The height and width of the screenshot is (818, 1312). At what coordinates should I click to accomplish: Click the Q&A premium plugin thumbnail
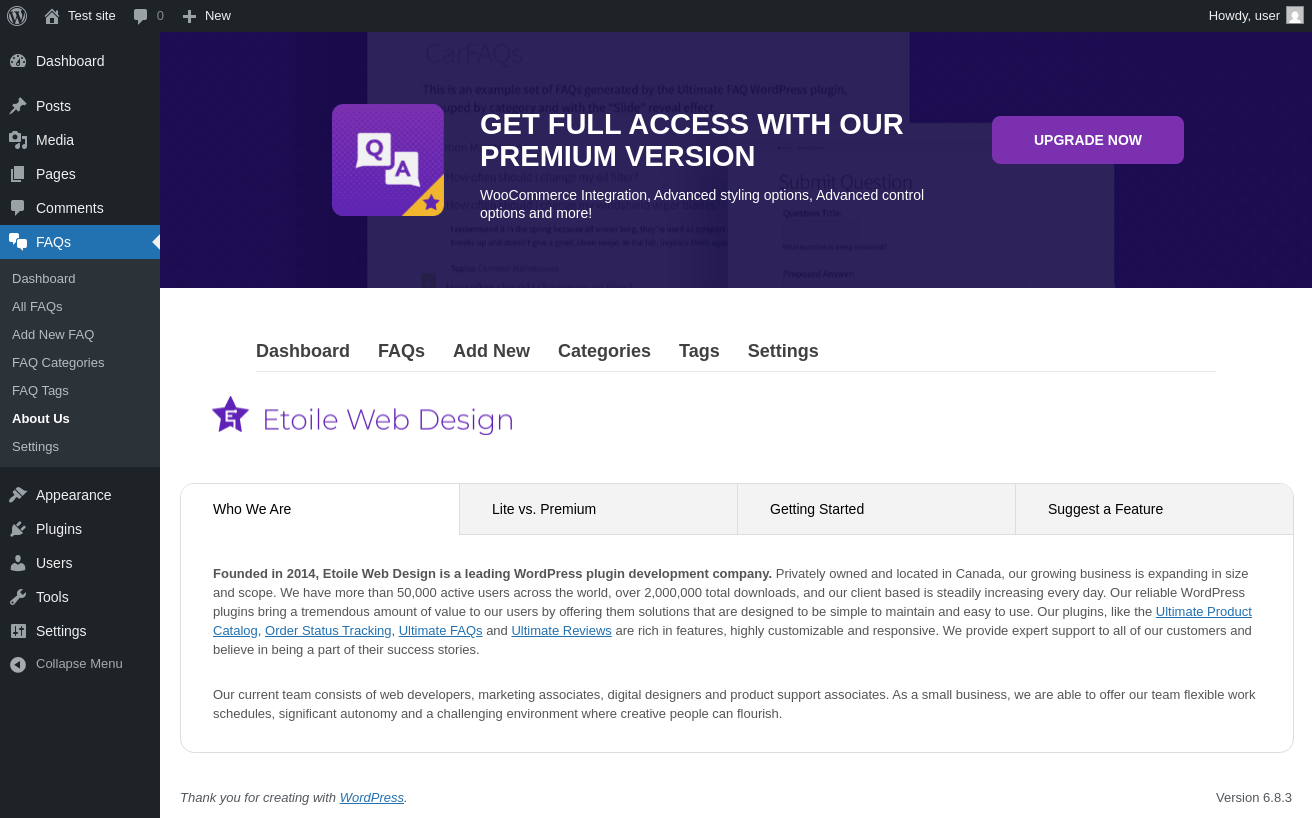(388, 160)
